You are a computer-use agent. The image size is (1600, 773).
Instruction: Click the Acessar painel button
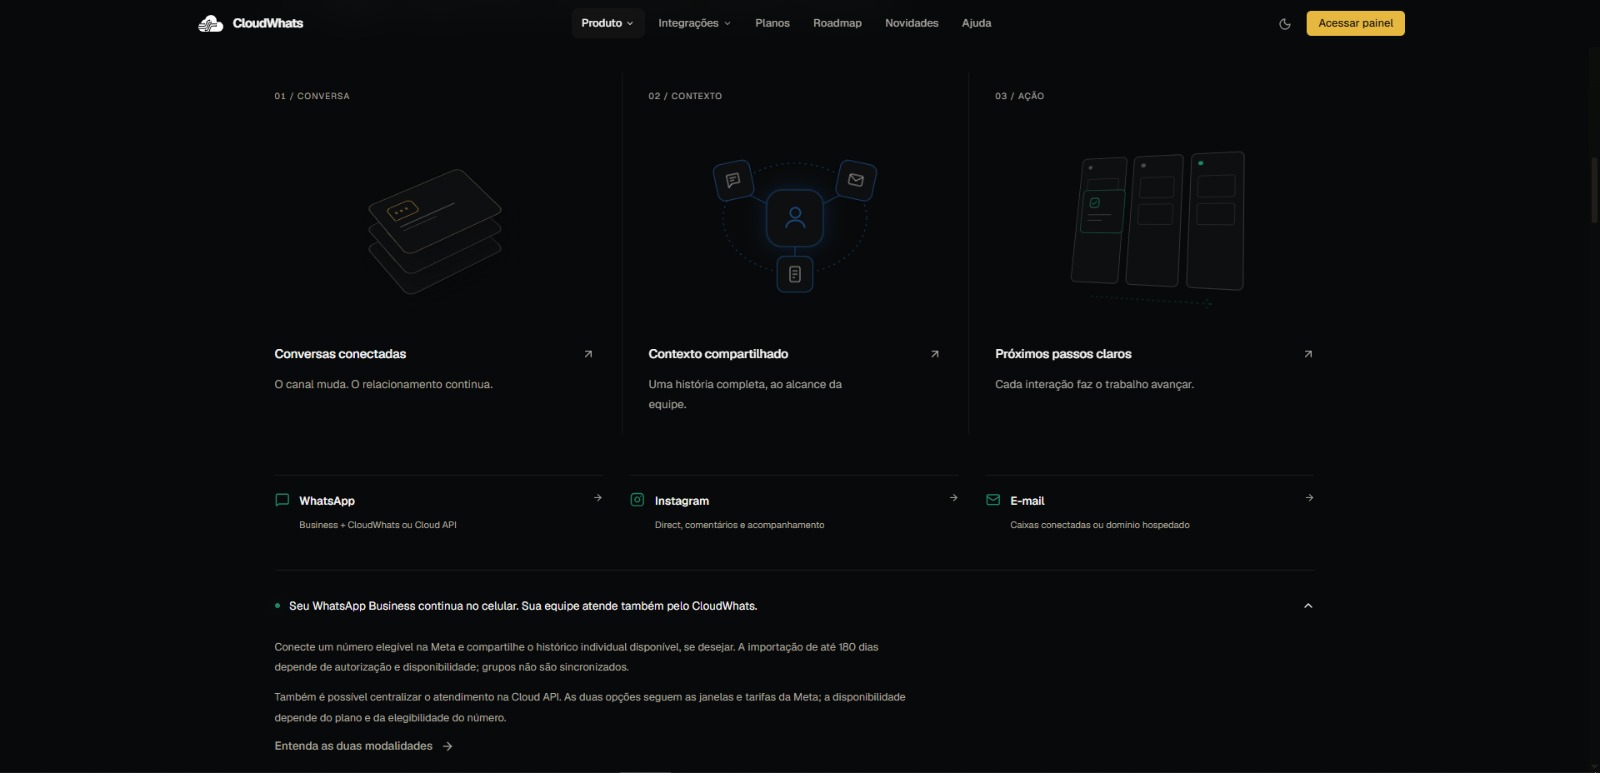click(x=1355, y=23)
